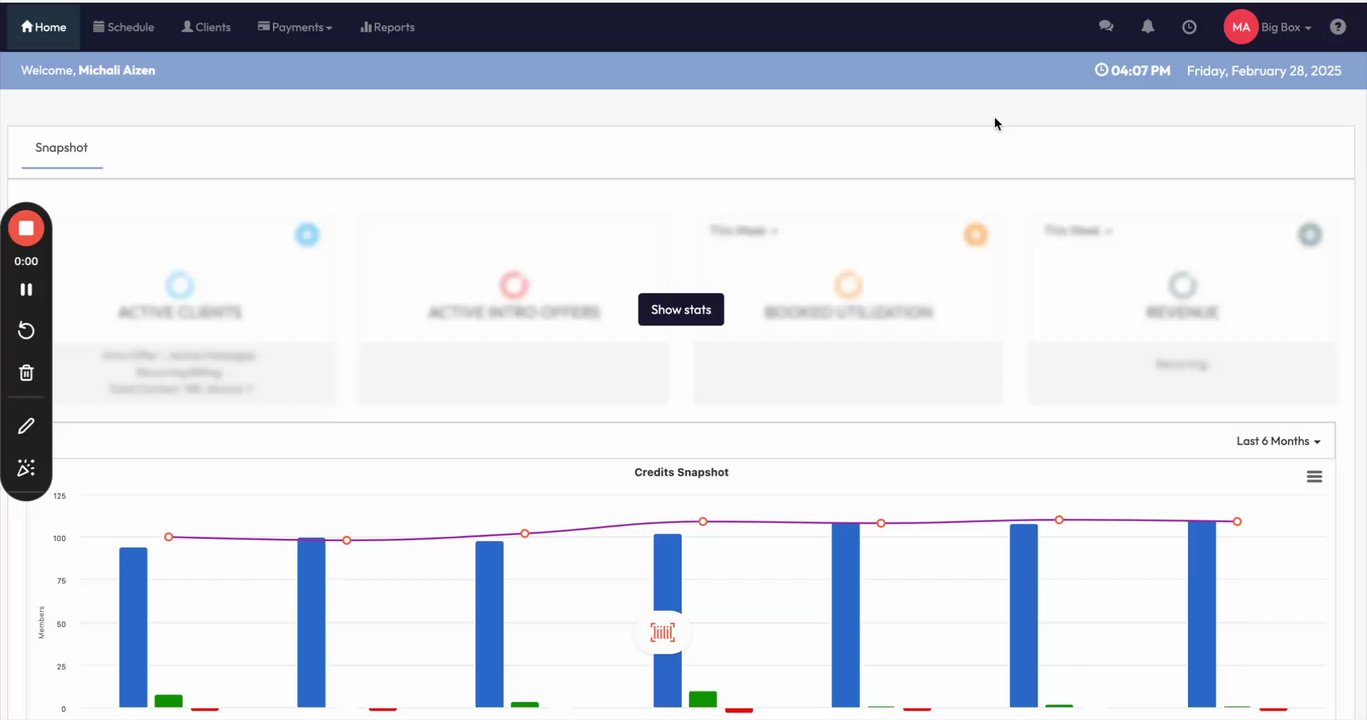The width and height of the screenshot is (1367, 720).
Task: Restart the recording using the circular arrow icon
Action: point(26,331)
